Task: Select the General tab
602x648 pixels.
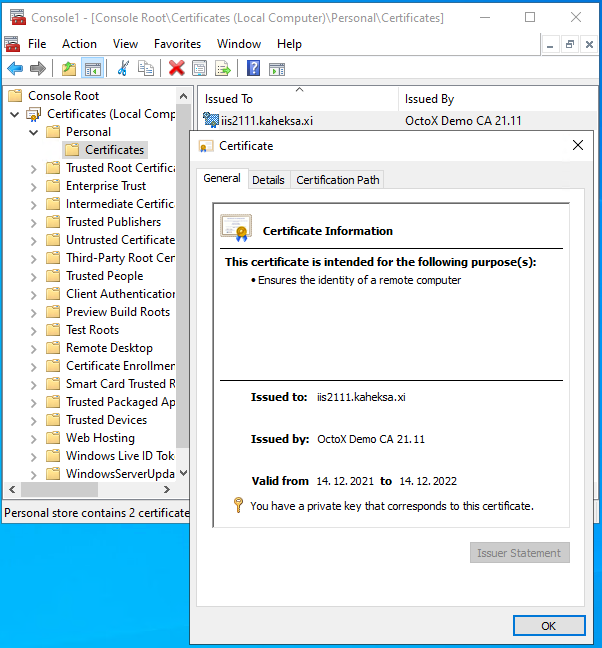Action: (x=222, y=178)
